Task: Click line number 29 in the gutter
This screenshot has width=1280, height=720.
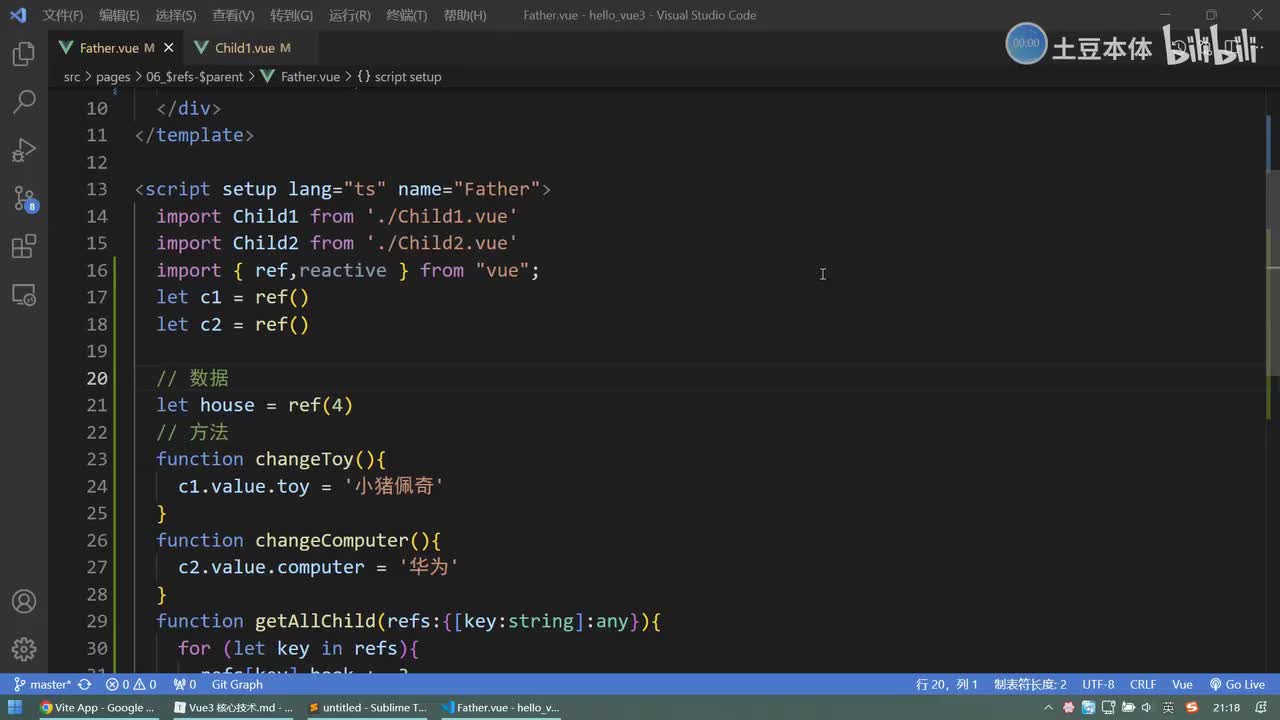Action: click(97, 621)
